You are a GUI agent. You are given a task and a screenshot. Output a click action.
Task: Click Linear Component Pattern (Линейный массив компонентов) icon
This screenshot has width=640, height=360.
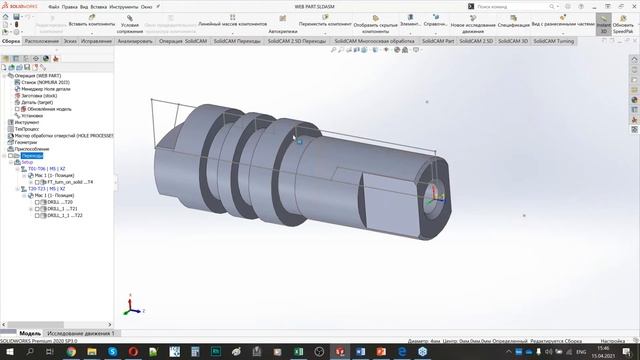233,17
